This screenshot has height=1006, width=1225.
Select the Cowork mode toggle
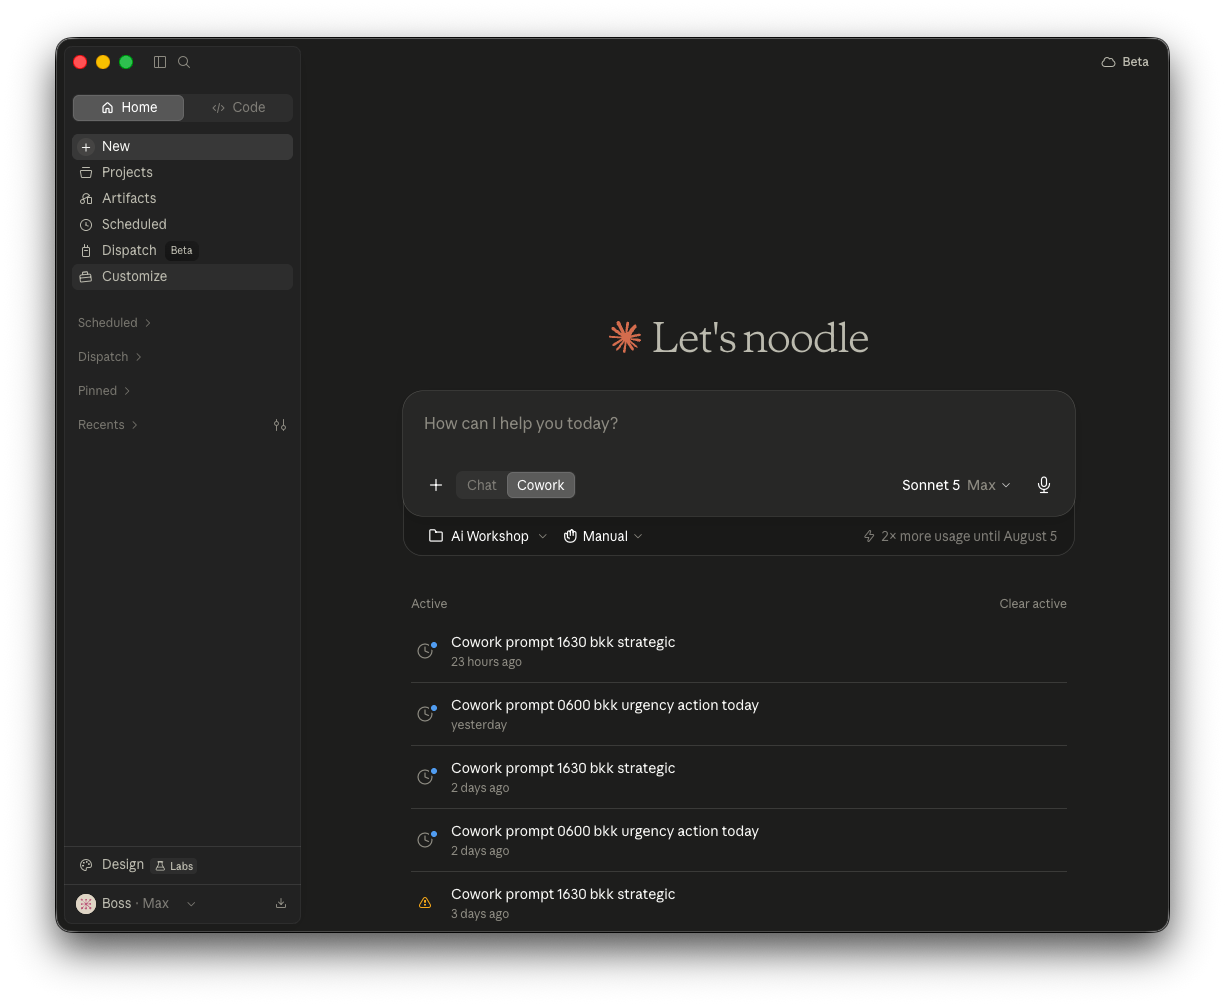(541, 485)
